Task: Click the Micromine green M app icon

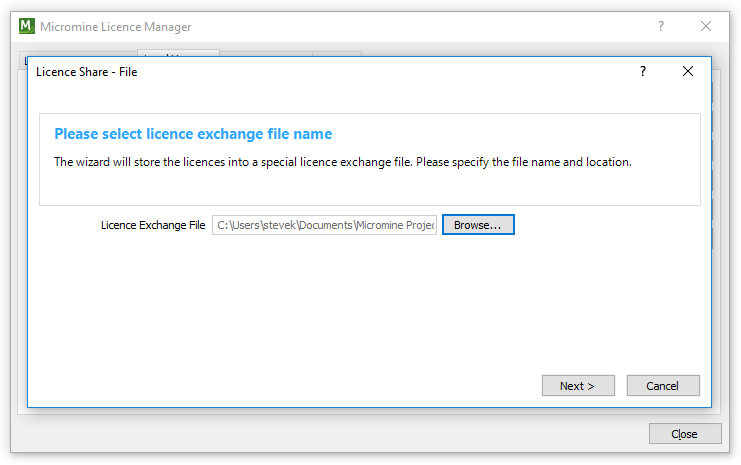Action: pyautogui.click(x=27, y=26)
